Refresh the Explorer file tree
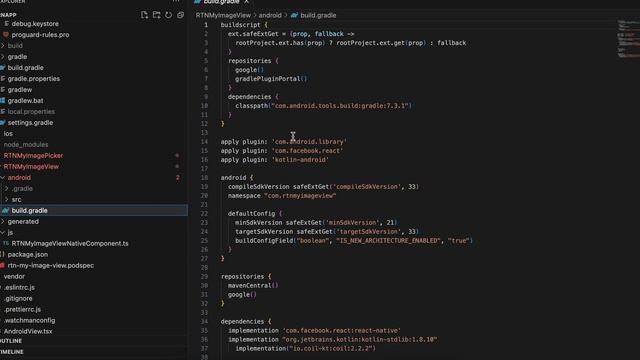 169,15
